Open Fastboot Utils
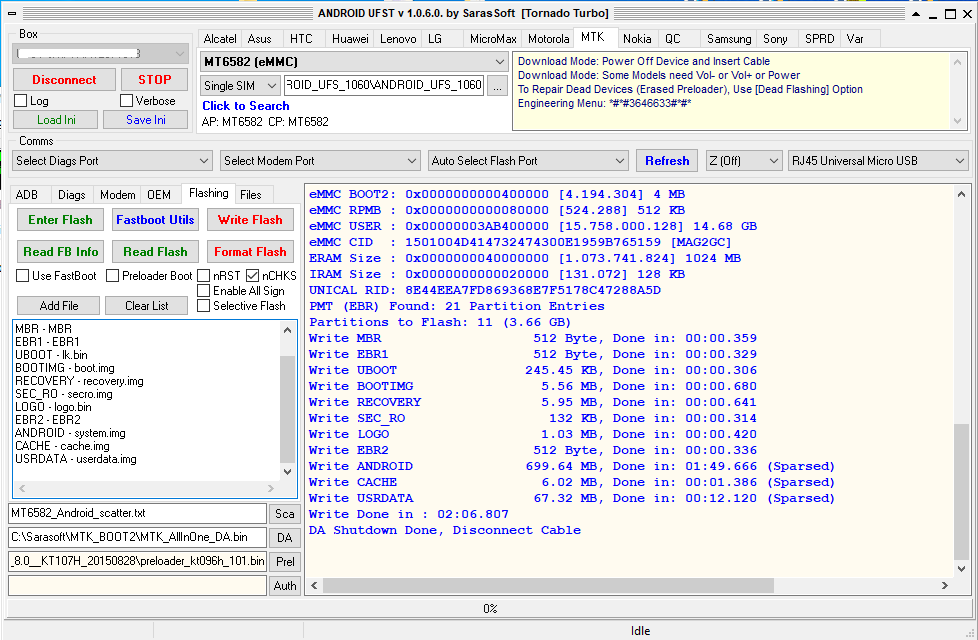Screen dimensions: 978x640 [155, 220]
